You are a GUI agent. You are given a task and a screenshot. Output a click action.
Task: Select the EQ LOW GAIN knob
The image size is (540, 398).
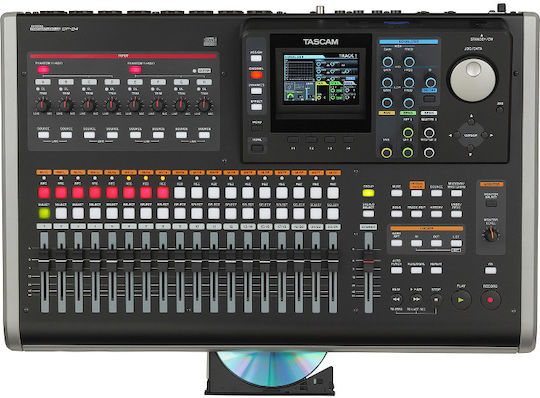tap(387, 103)
